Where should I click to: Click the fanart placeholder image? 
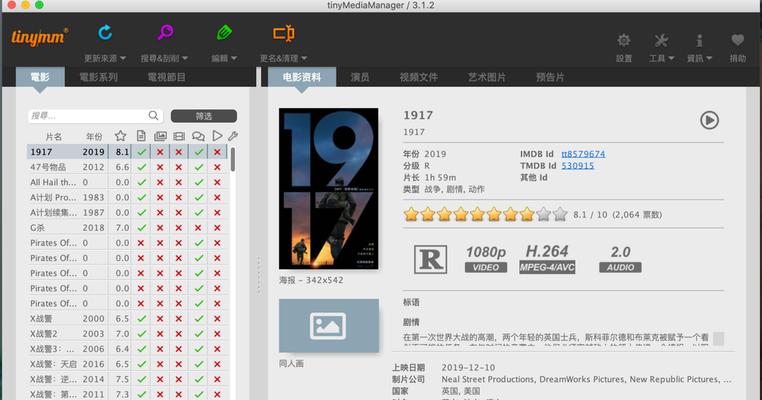pos(329,326)
